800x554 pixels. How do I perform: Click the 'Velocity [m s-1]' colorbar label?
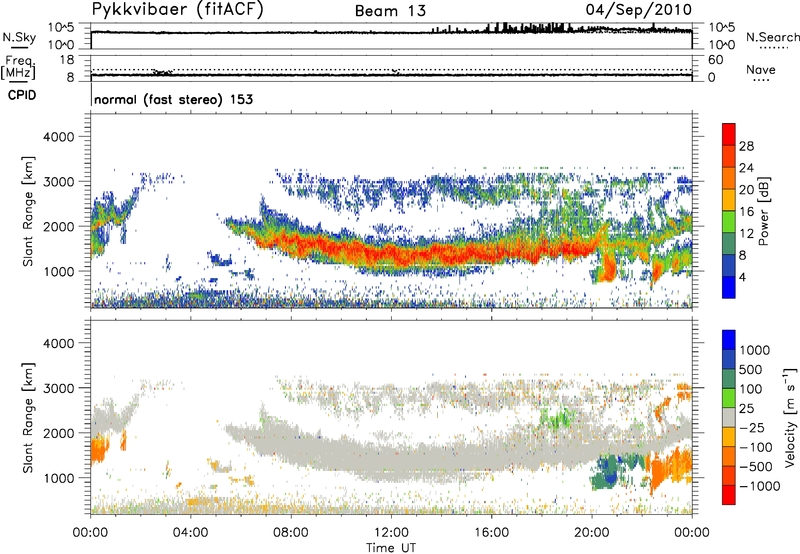pyautogui.click(x=790, y=417)
